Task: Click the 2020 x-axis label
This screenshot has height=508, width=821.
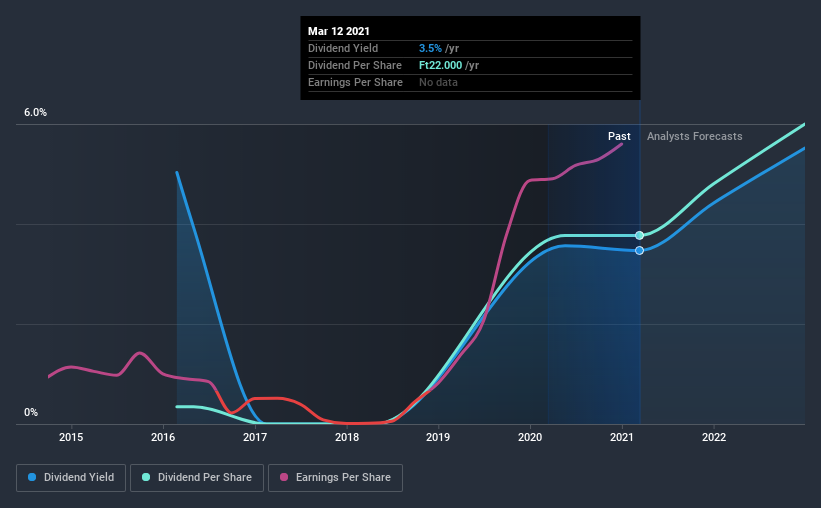Action: point(530,437)
